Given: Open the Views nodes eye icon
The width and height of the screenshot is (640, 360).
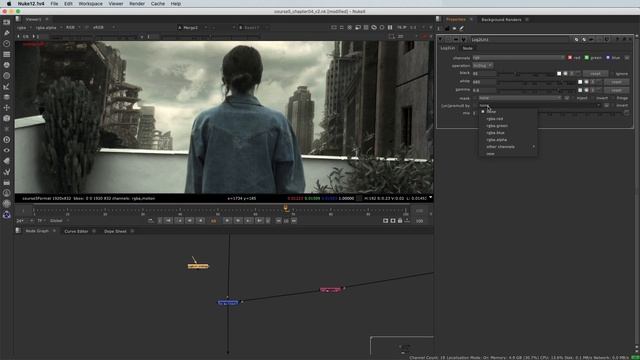Looking at the screenshot, I should coord(7,150).
